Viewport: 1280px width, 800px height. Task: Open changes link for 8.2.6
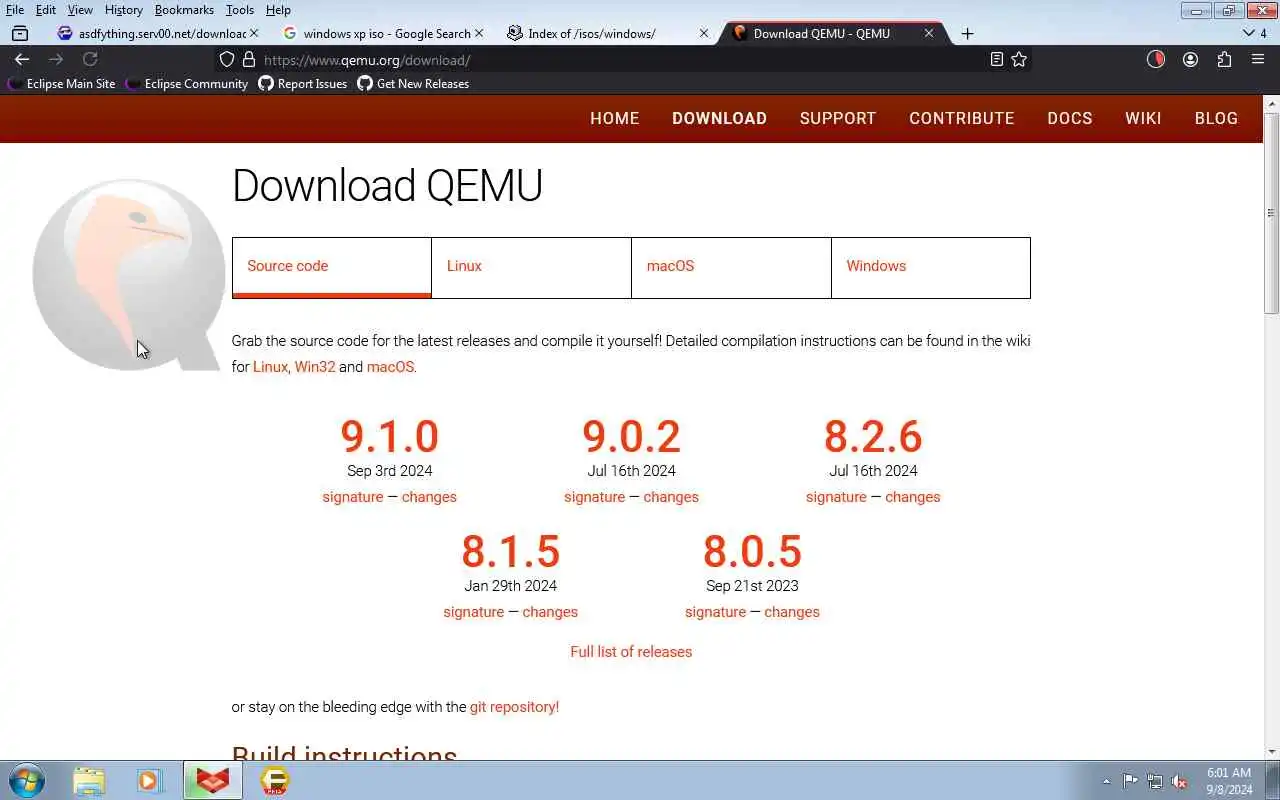912,497
